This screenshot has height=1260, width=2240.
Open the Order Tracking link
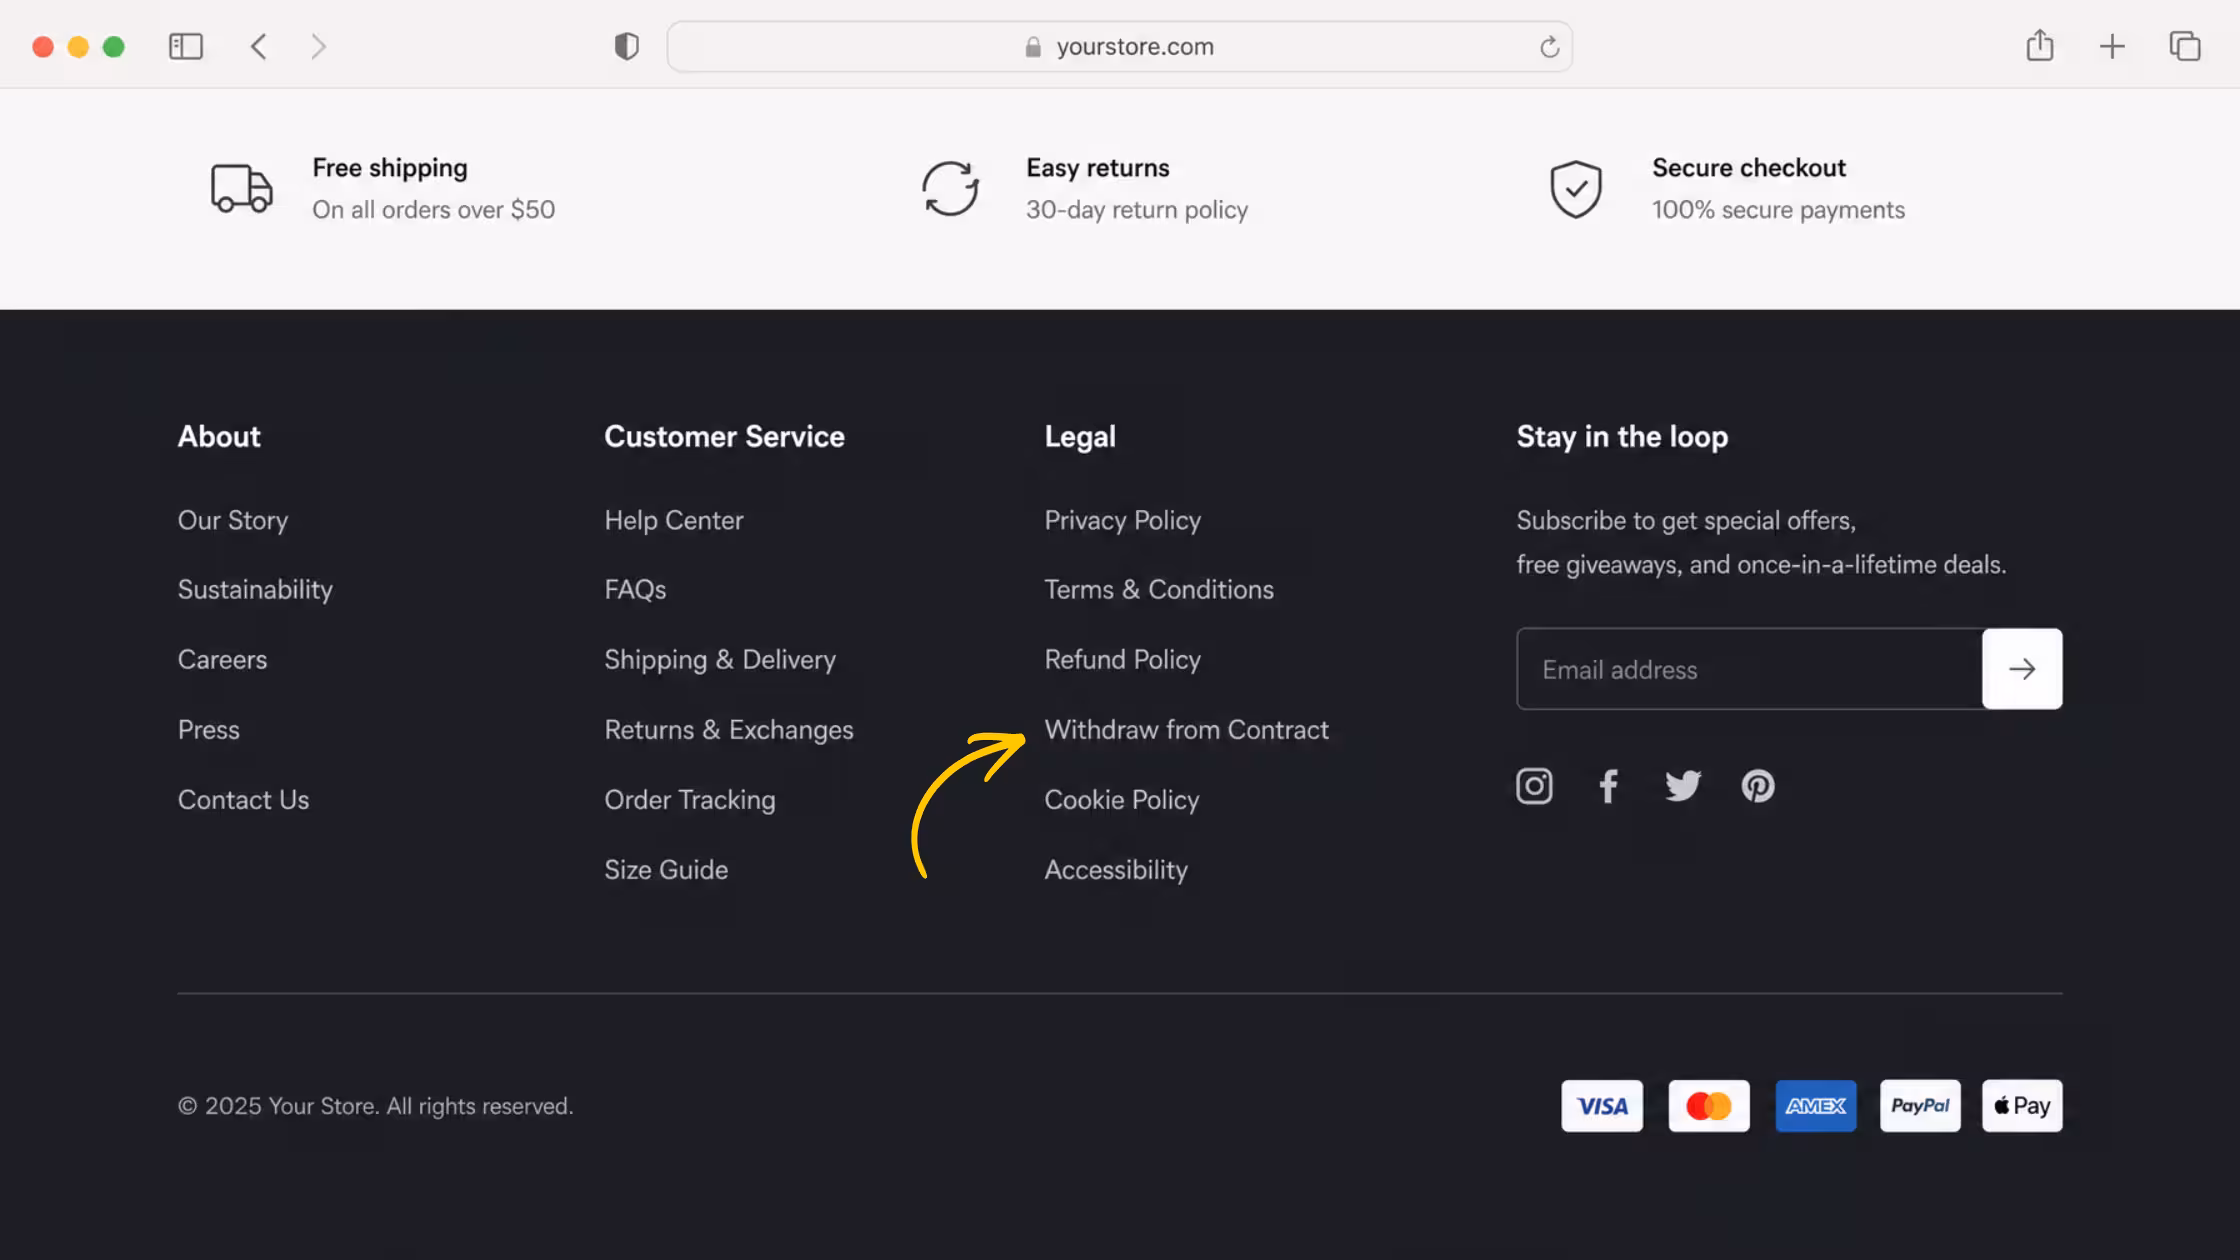(x=690, y=800)
